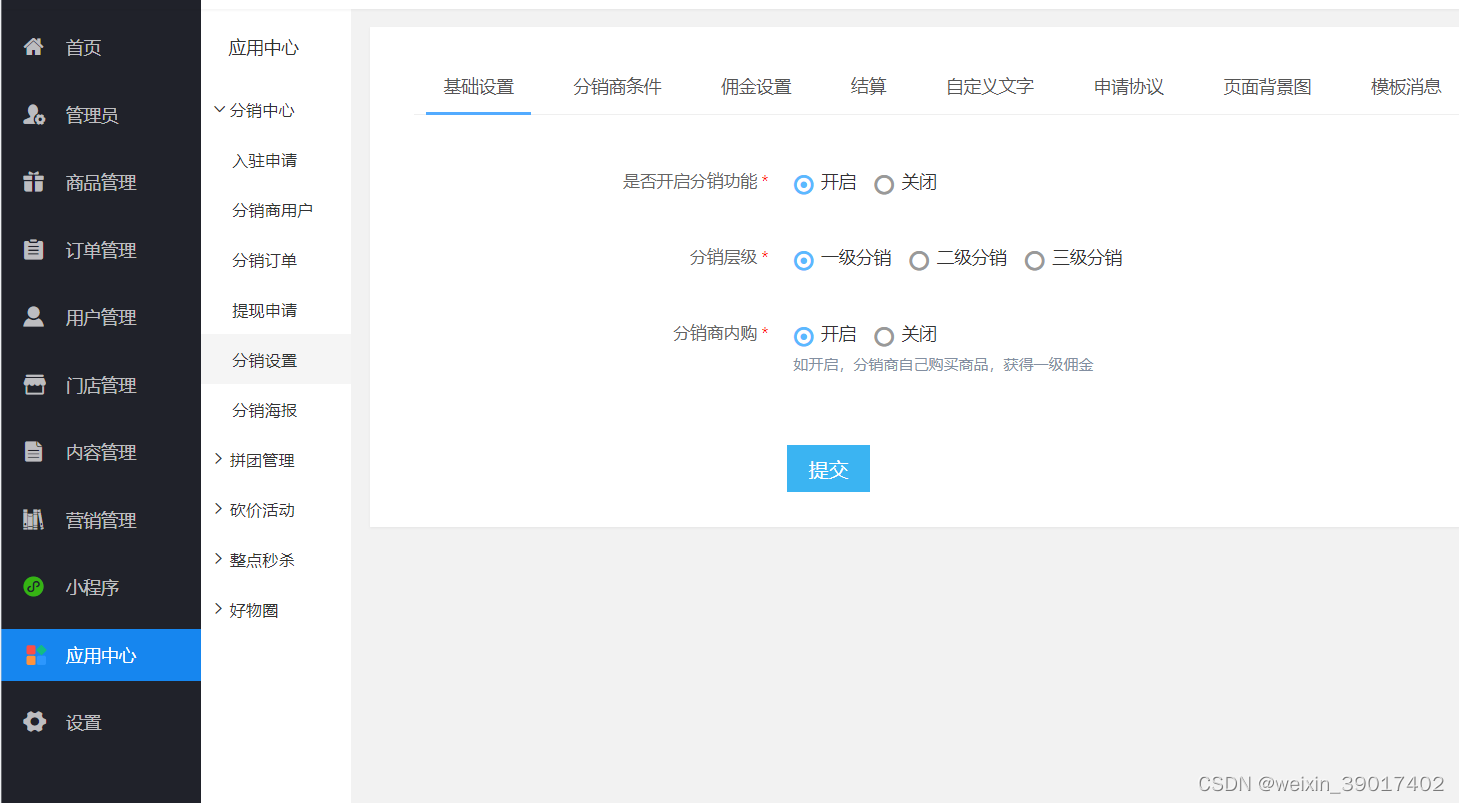1459x803 pixels.
Task: Click the 分销层级 field label
Action: point(724,257)
